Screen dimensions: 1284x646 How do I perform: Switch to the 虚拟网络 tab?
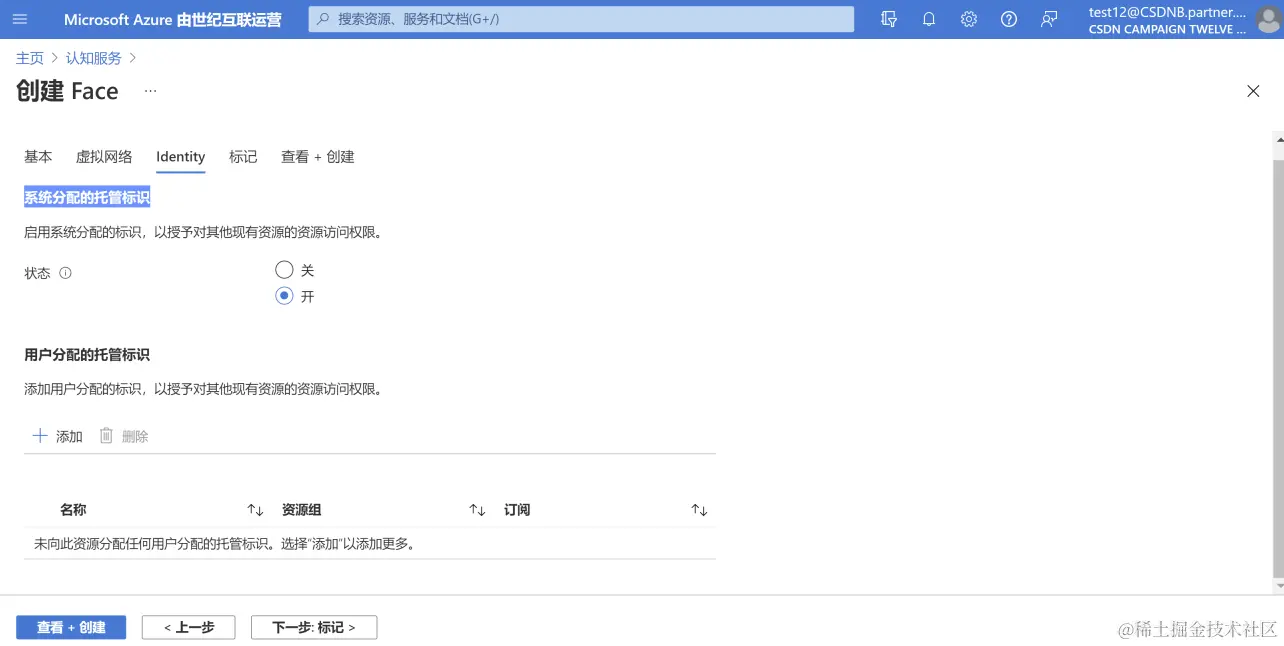click(104, 157)
